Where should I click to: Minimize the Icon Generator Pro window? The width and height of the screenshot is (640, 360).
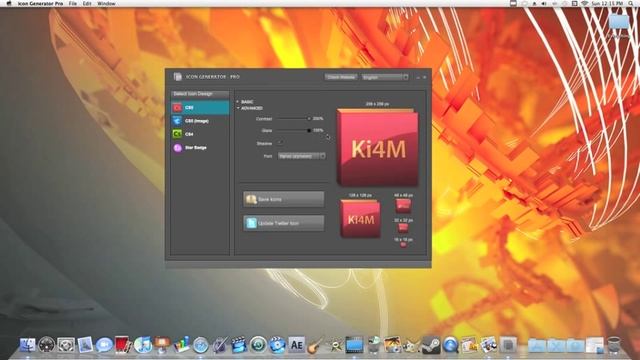coord(418,77)
